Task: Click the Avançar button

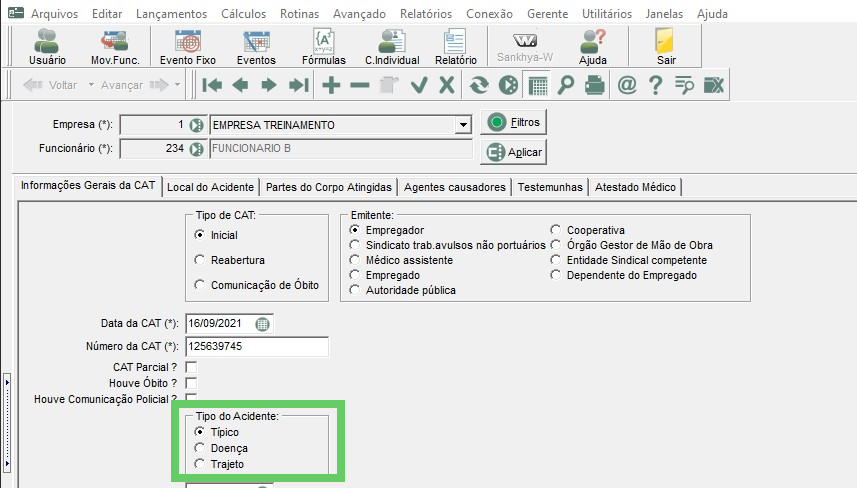Action: (x=134, y=85)
